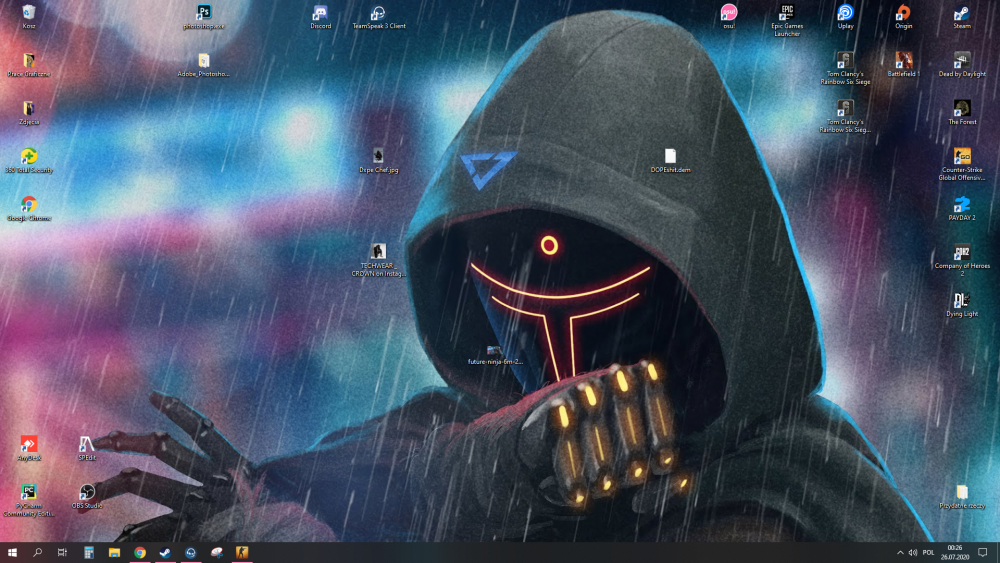Switch to TeamSpeak headset icon on taskbar
Screen dimensions: 1000x563
(x=191, y=552)
